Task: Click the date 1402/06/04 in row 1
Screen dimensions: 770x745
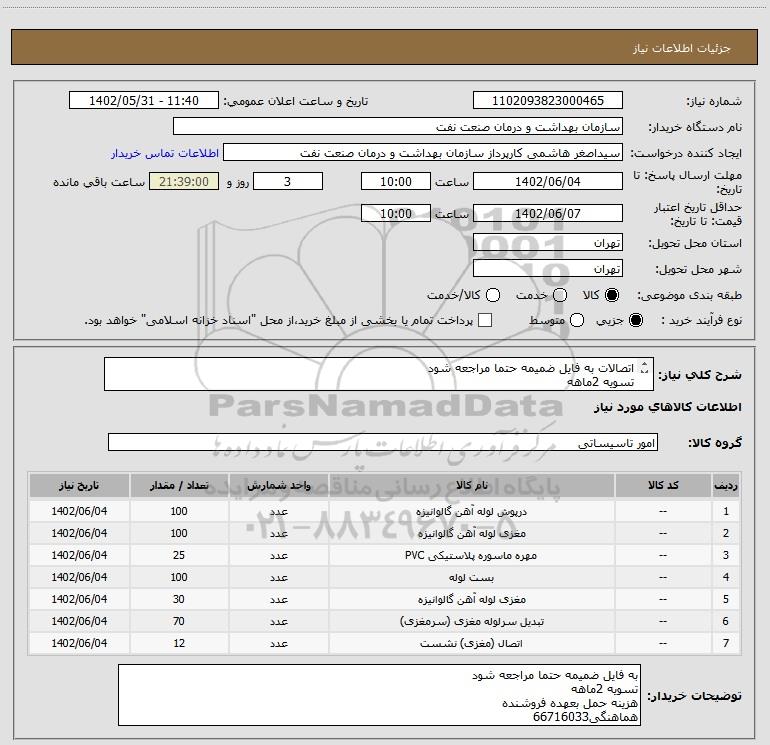Action: [79, 511]
